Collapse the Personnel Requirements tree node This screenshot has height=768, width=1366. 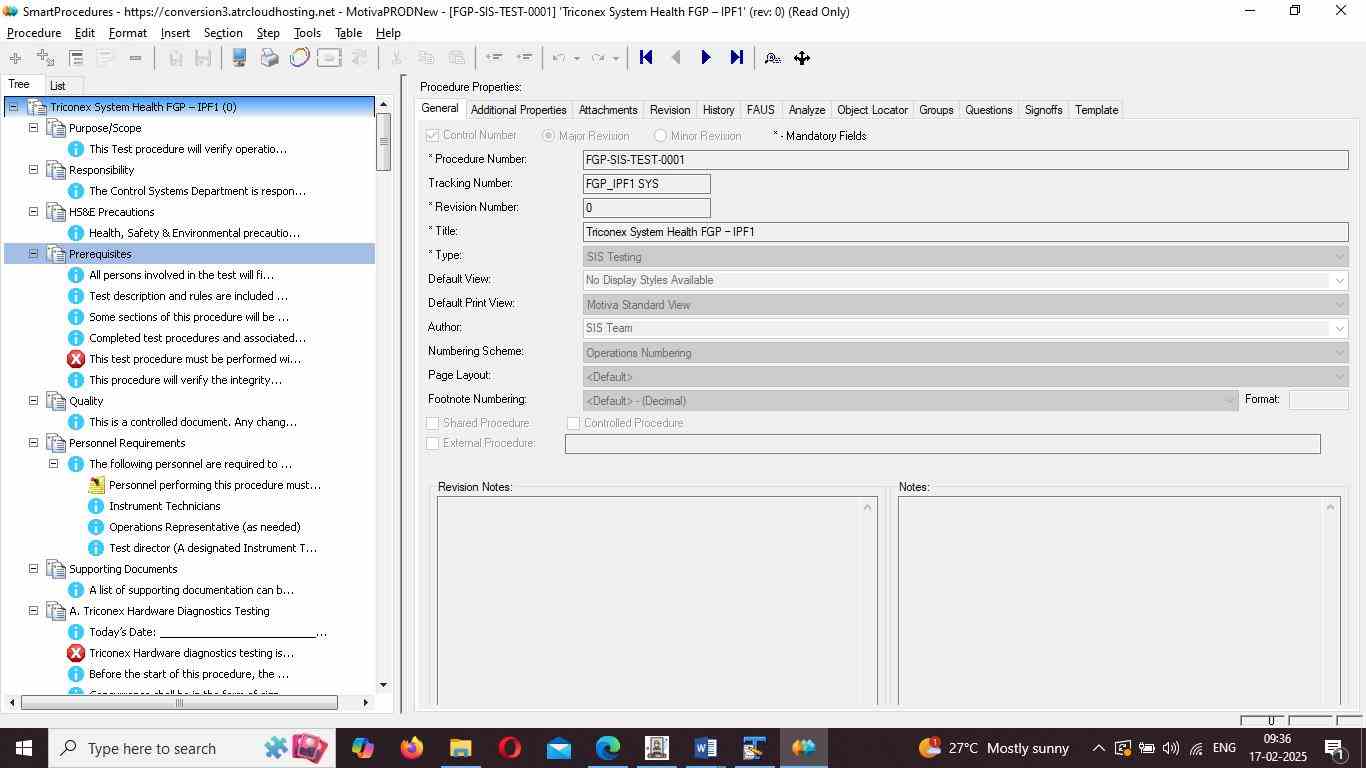33,443
